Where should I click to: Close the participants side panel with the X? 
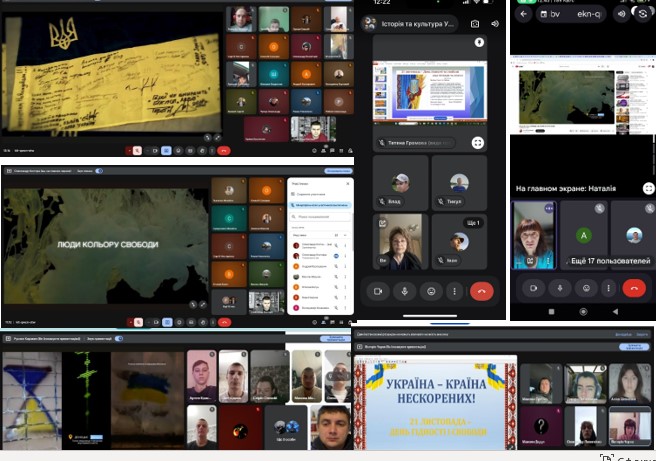[348, 183]
